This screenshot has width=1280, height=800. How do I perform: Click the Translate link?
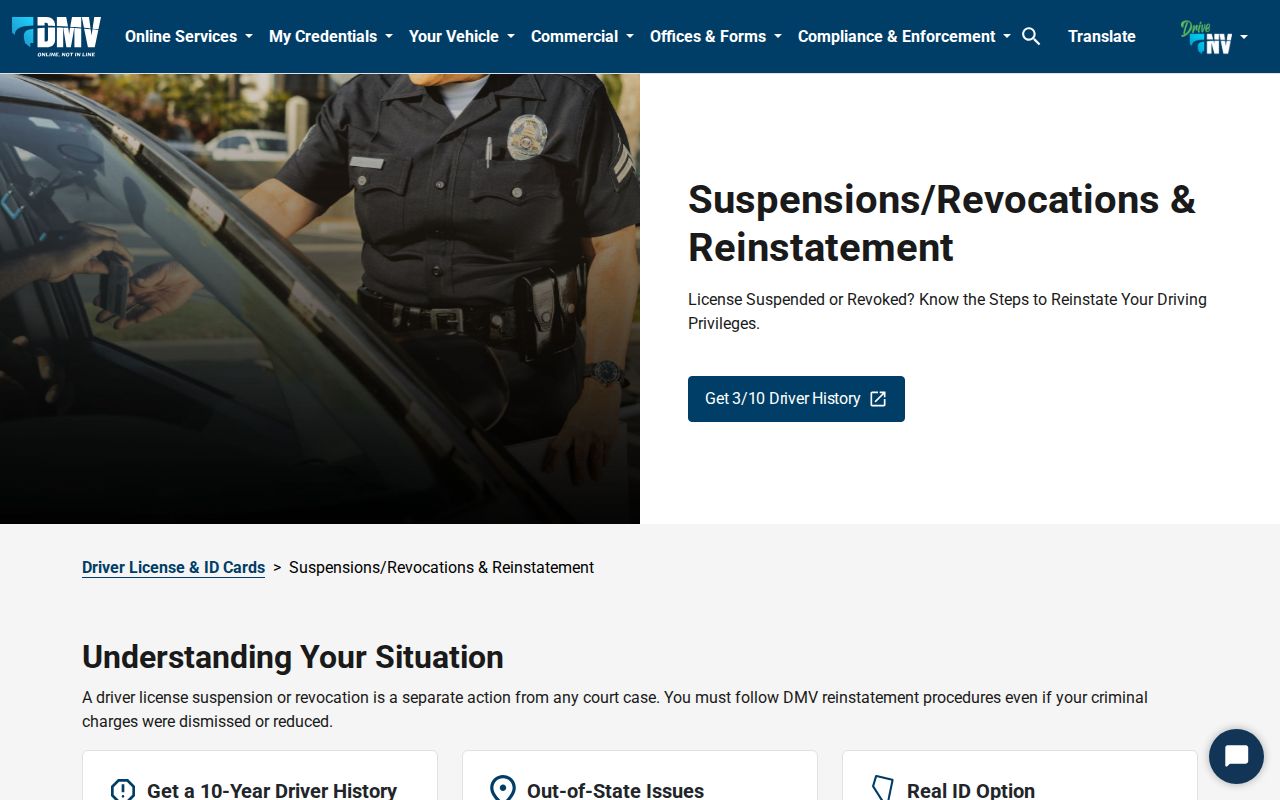(1101, 36)
